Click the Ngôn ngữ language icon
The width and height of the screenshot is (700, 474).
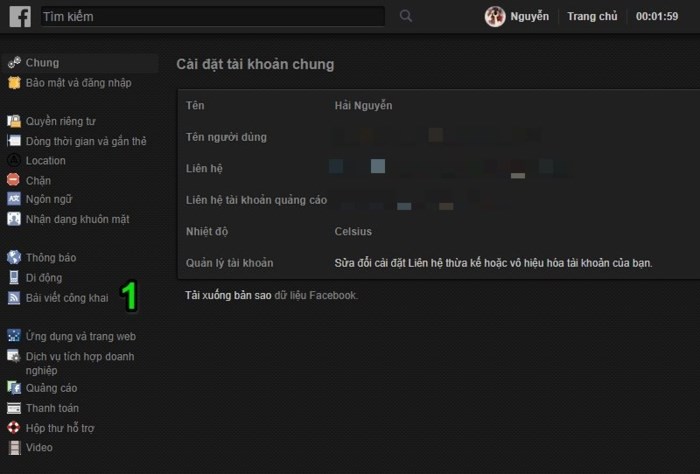click(x=14, y=199)
